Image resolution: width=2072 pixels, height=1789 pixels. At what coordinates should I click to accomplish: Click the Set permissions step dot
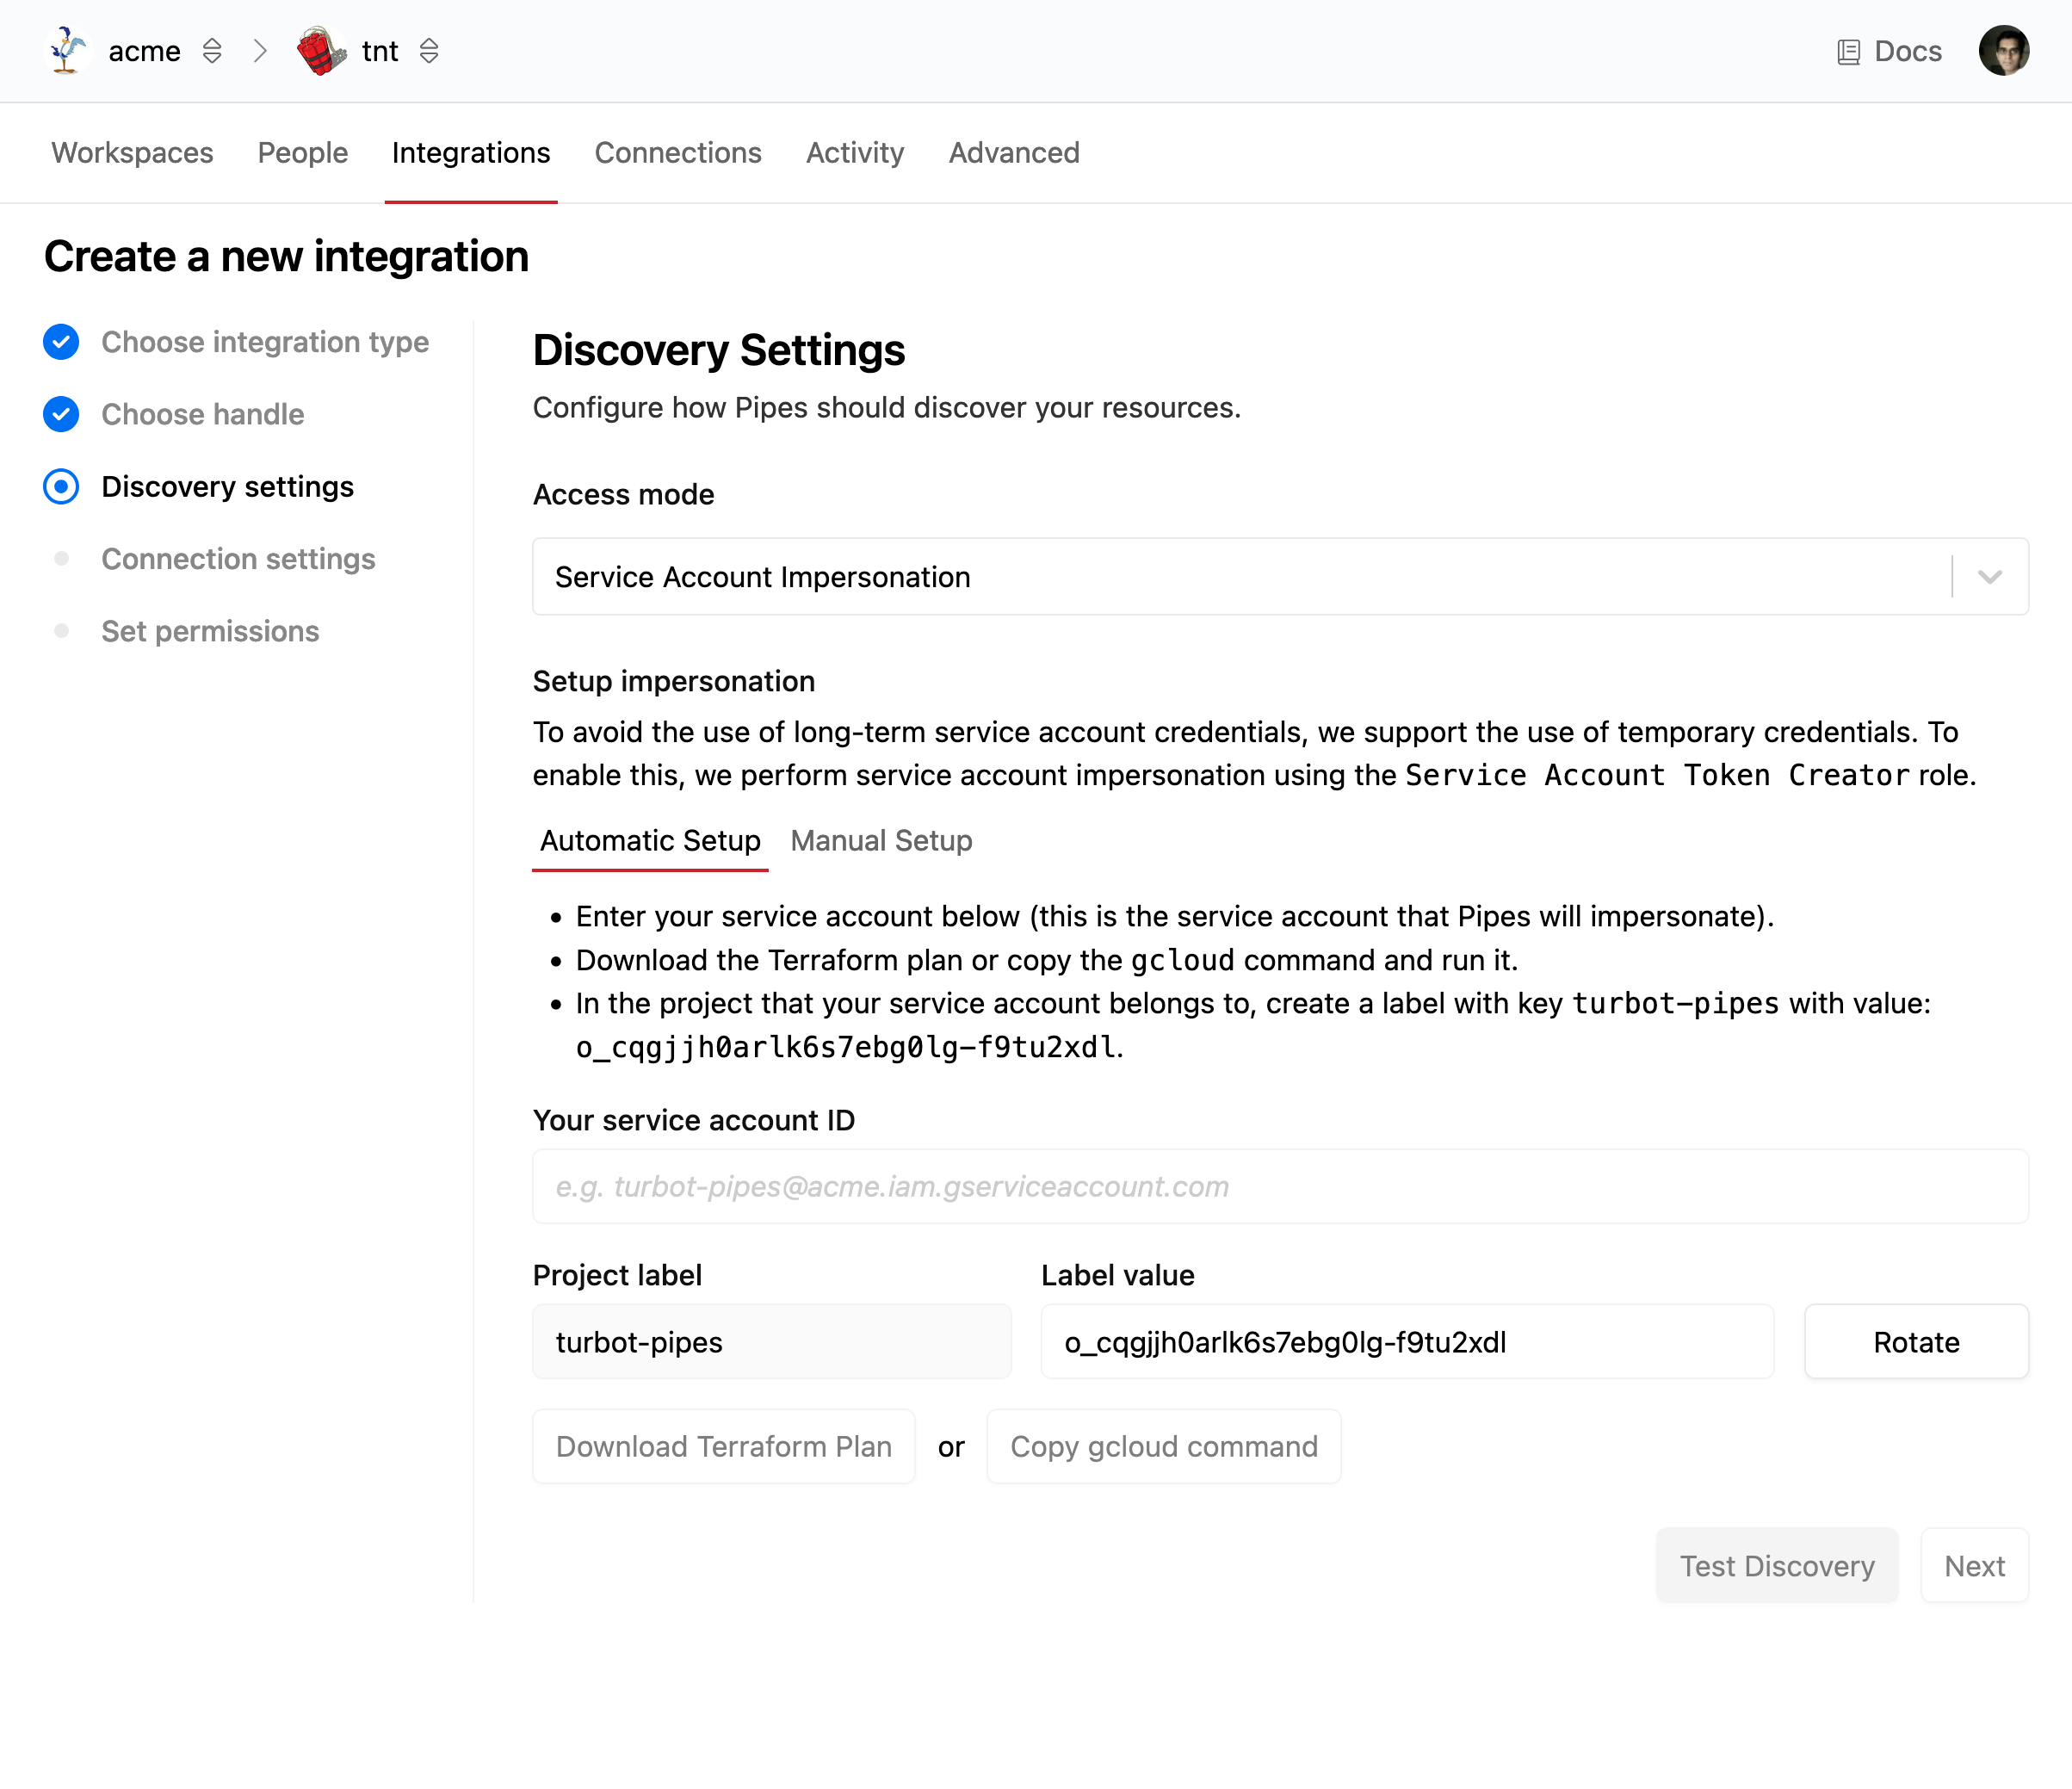(61, 631)
